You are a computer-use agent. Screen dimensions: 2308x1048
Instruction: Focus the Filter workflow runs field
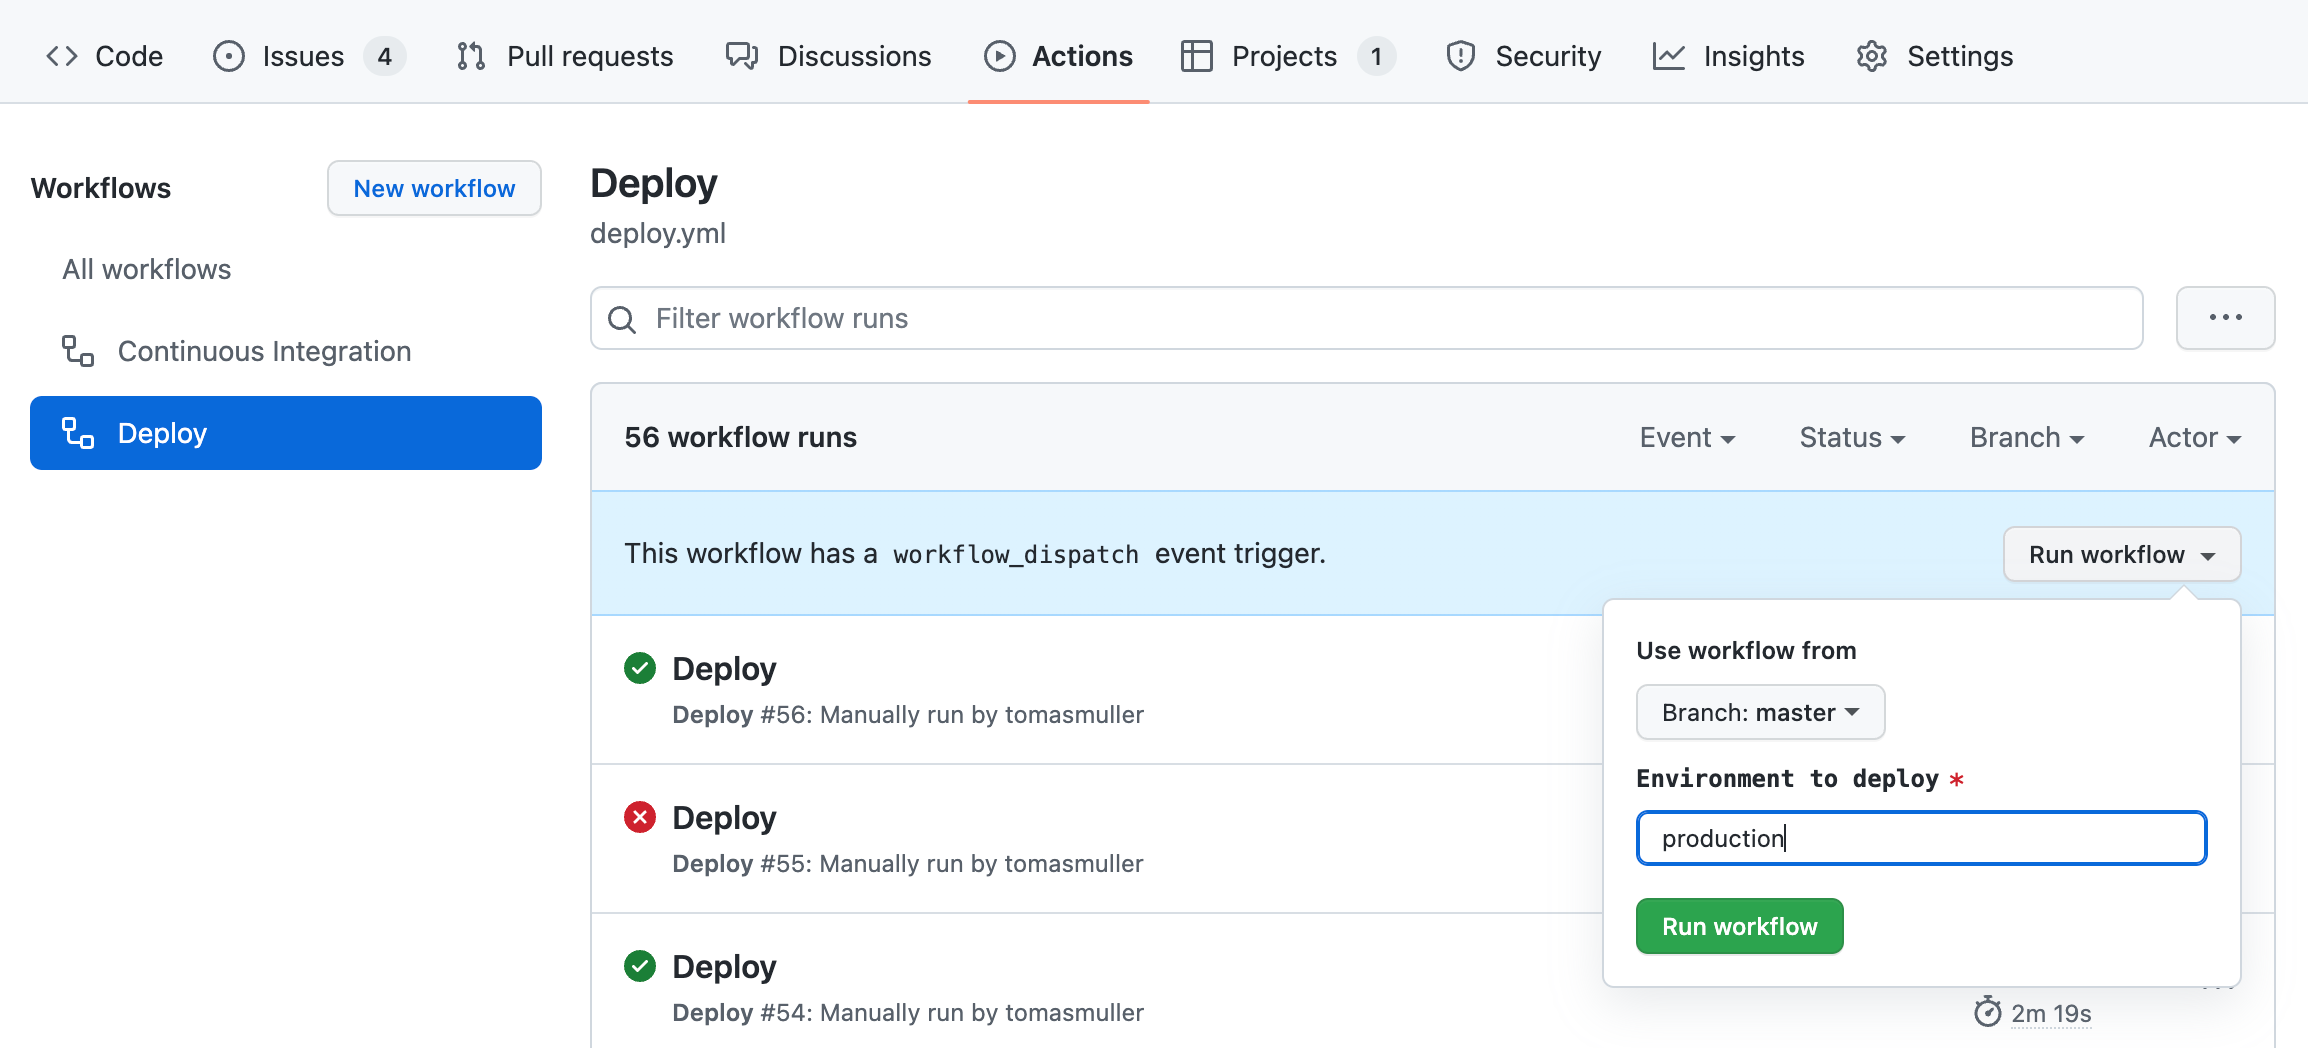coord(1366,318)
